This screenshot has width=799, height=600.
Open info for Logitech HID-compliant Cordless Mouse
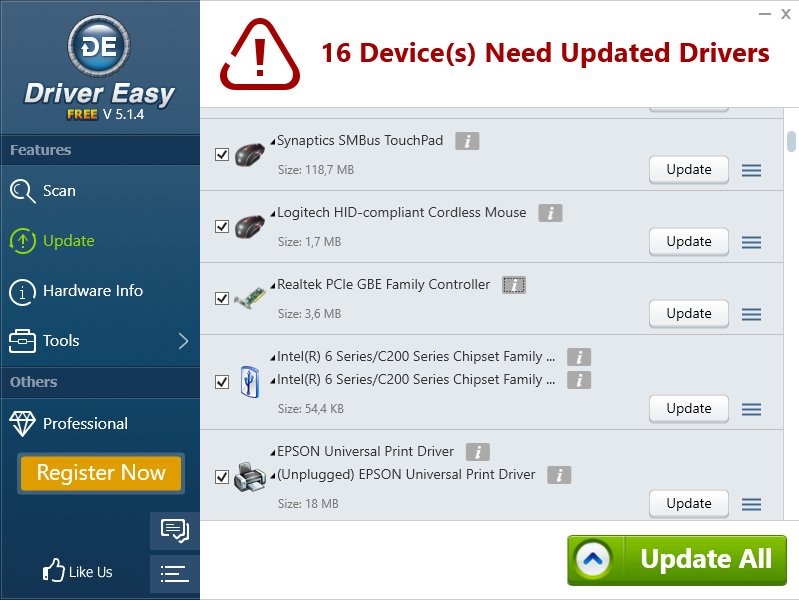click(550, 213)
